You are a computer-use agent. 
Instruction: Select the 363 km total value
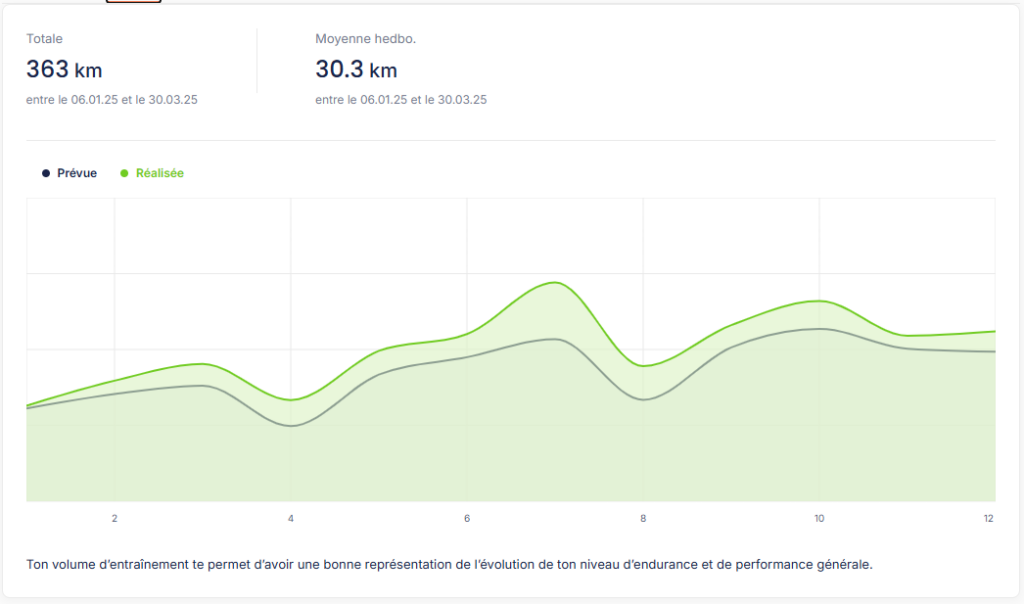(x=64, y=70)
